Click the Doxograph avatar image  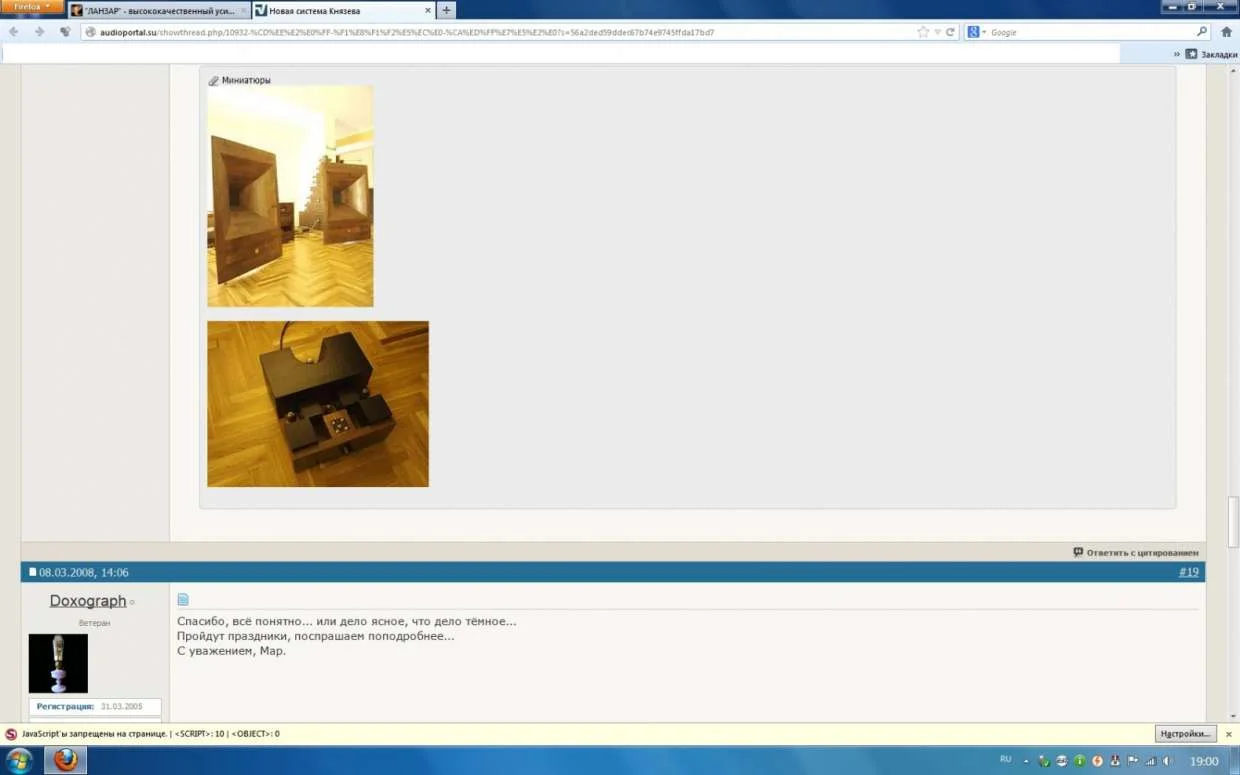click(58, 663)
